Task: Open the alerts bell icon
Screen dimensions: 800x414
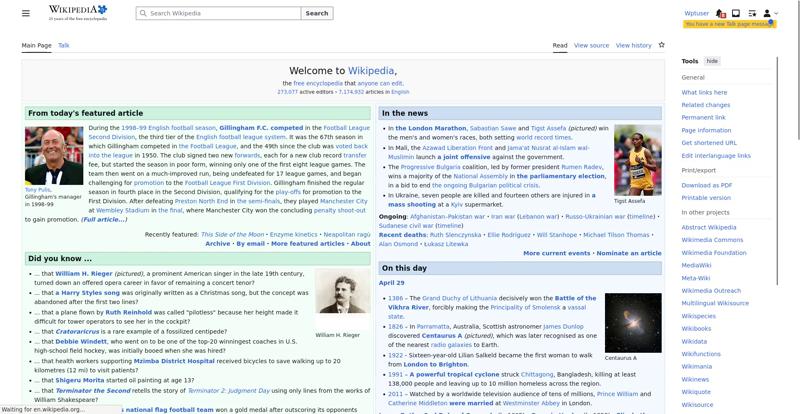Action: [x=720, y=14]
